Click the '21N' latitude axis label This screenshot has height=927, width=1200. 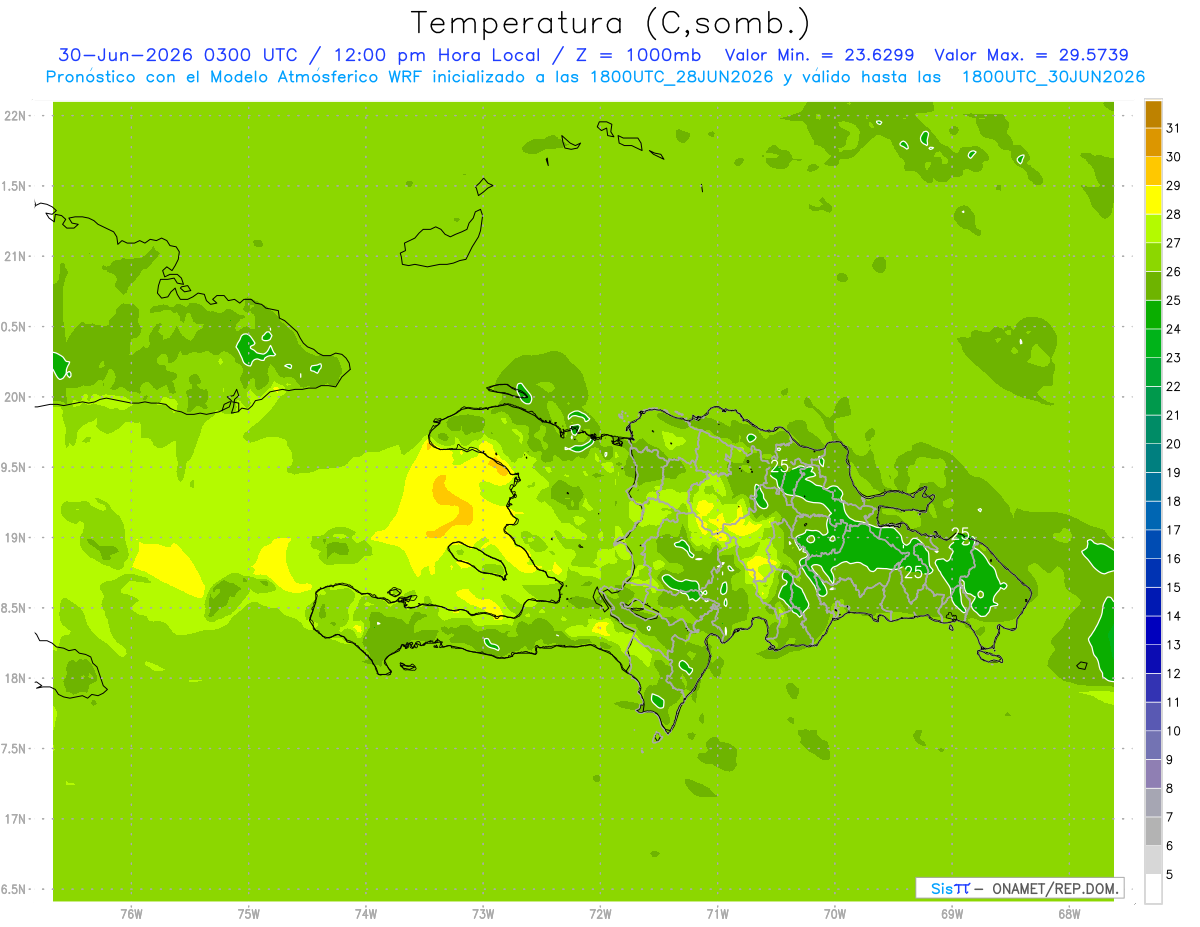coord(15,256)
